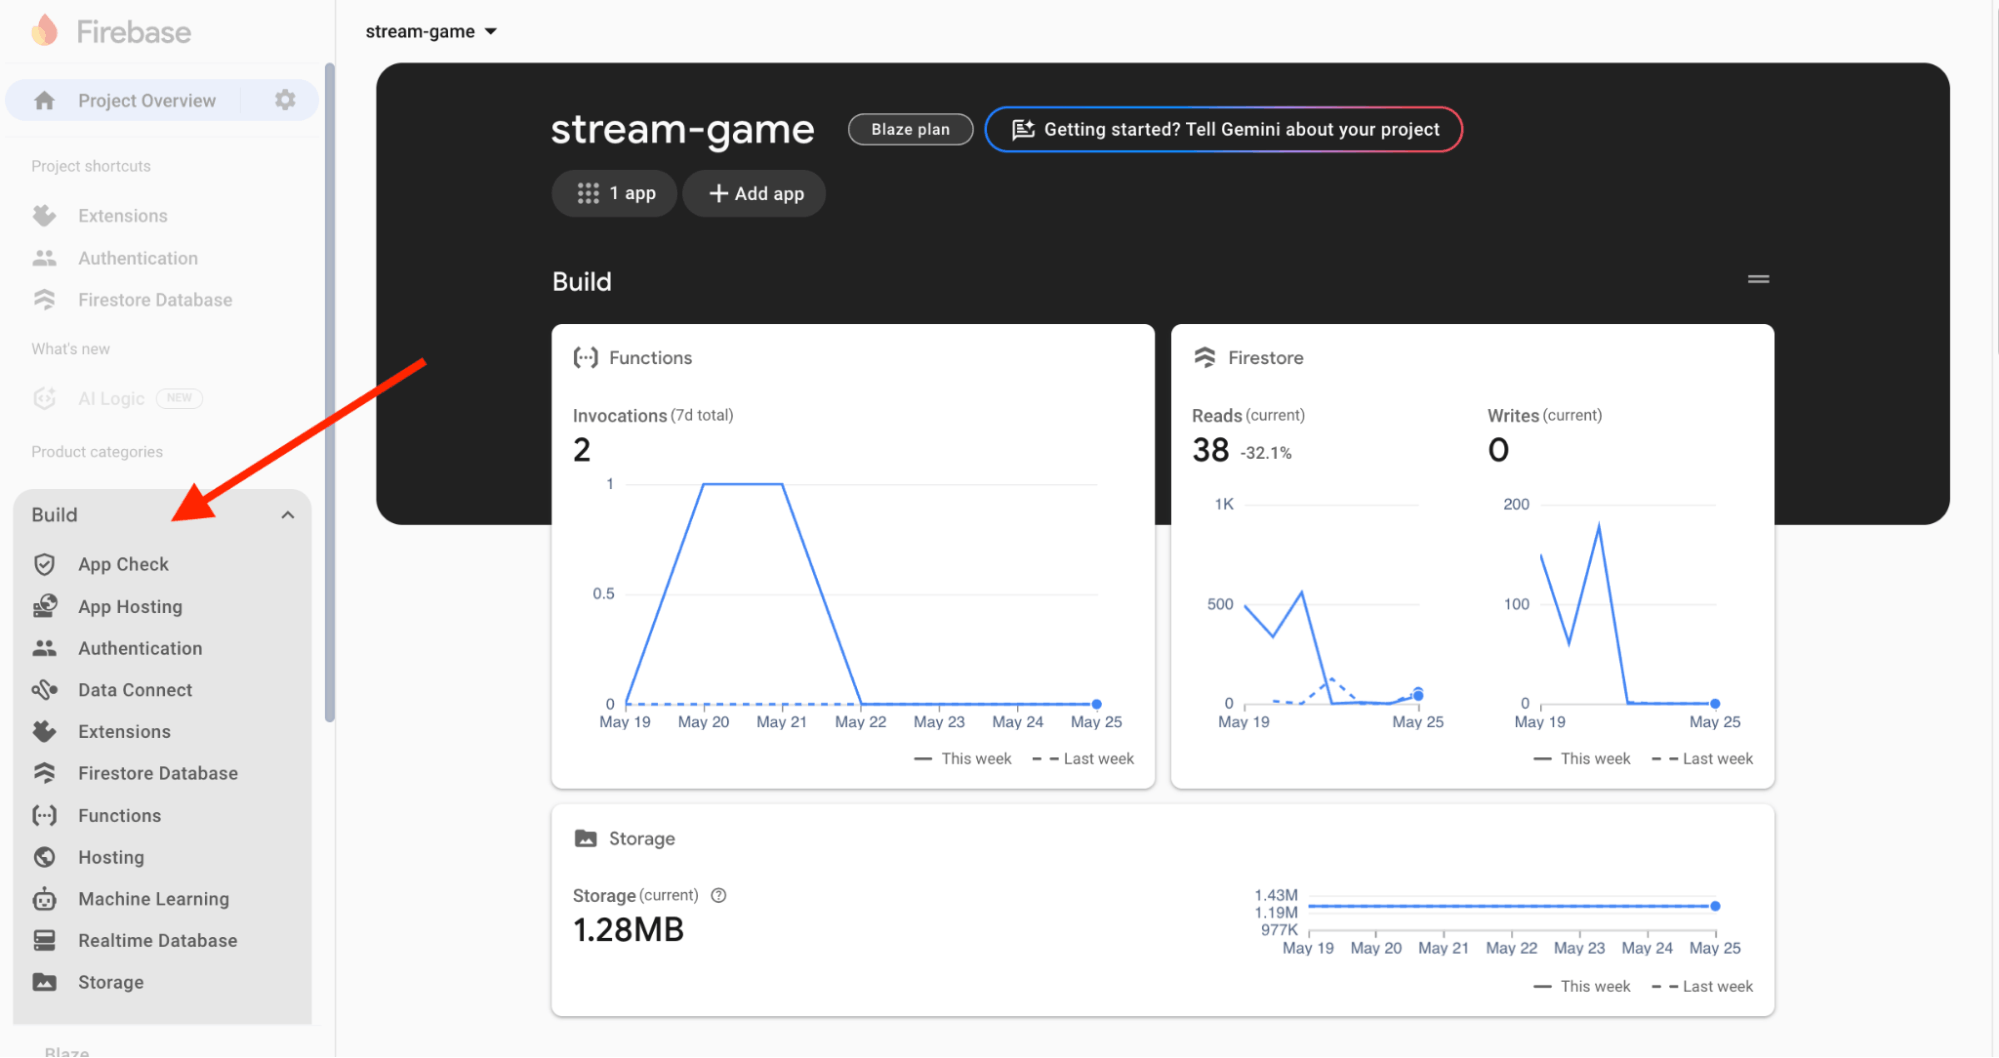Click the Hosting globe icon
Screen dimensions: 1999x1058
[44, 857]
